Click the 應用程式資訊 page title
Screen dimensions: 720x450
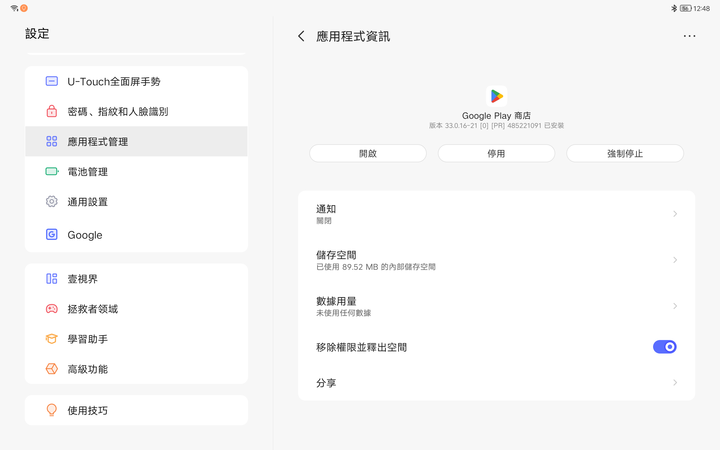(x=353, y=36)
